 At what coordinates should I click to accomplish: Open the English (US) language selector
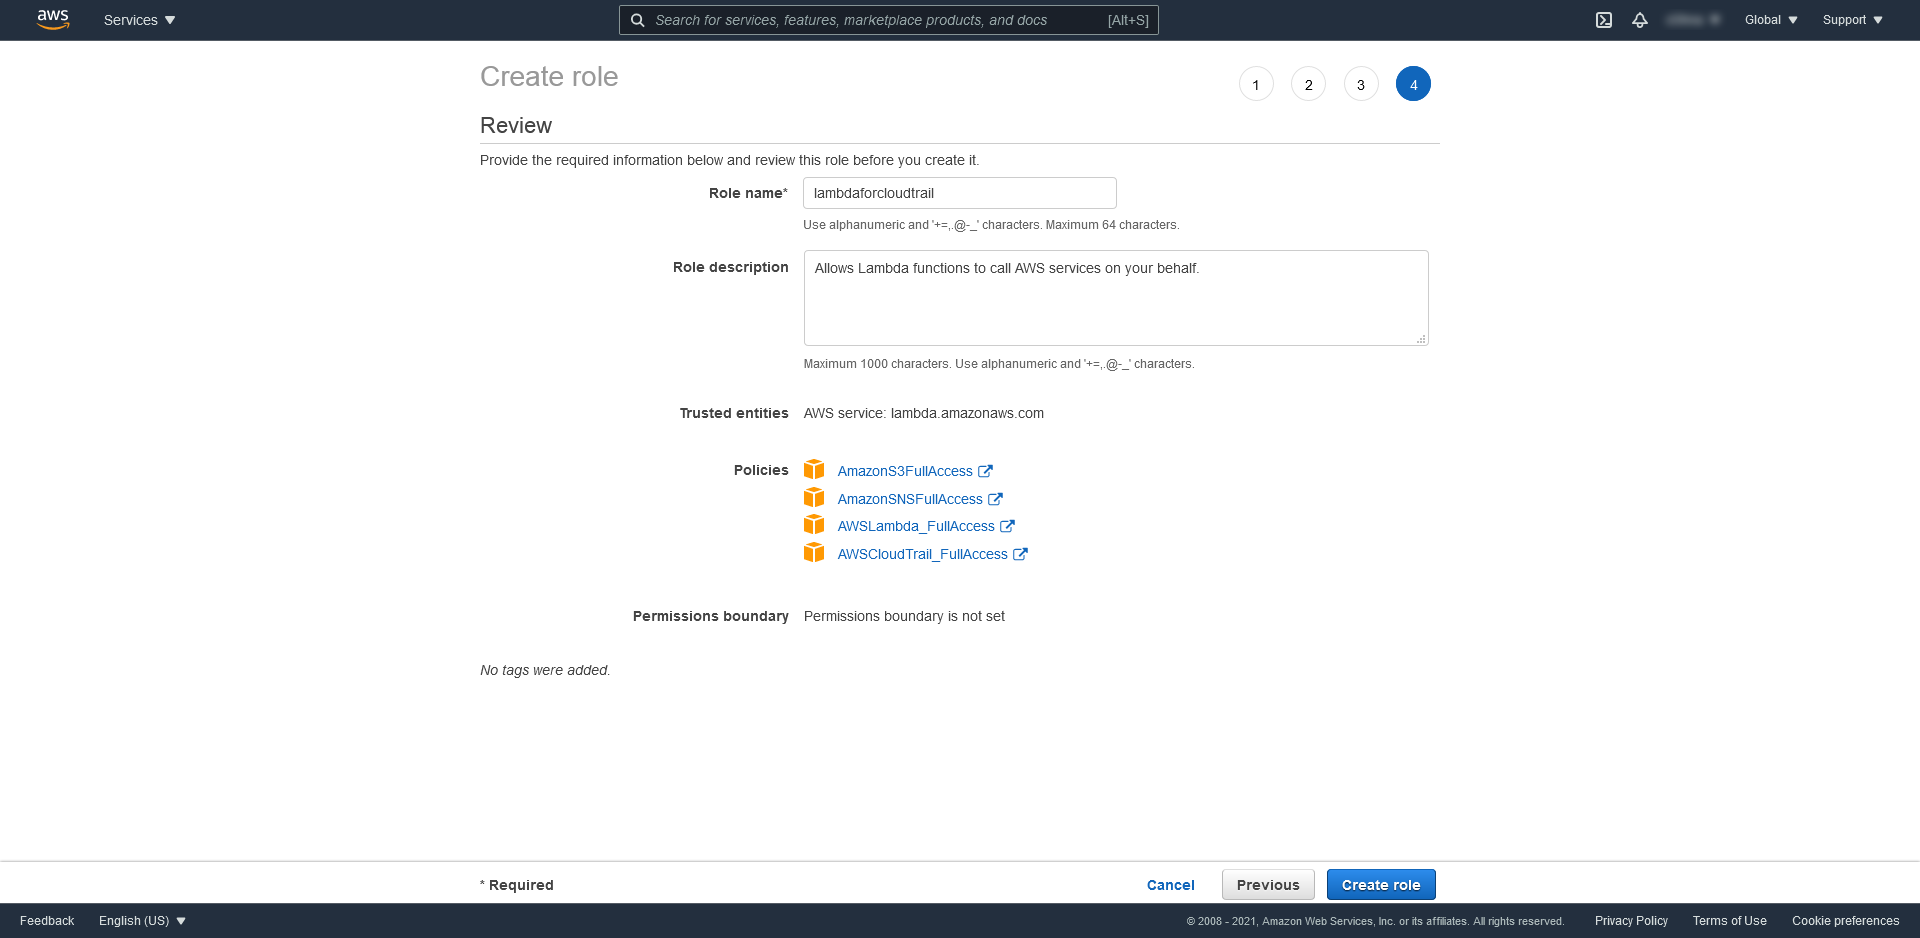click(142, 921)
